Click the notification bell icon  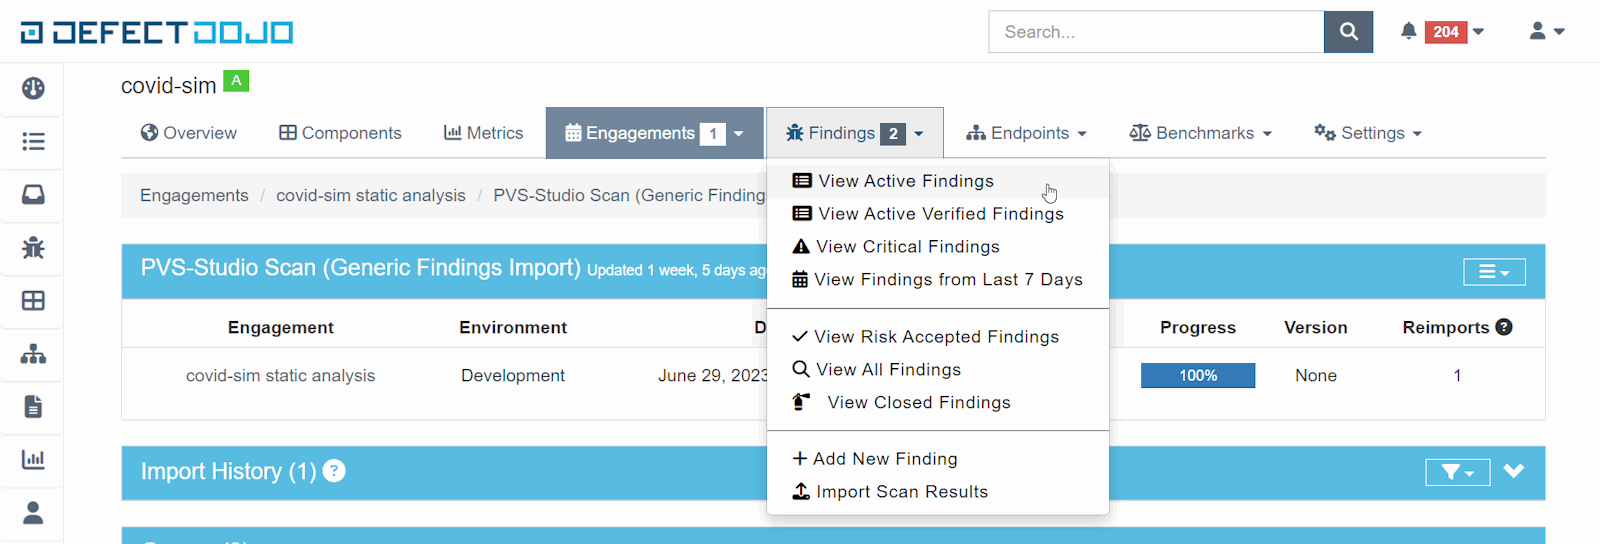coord(1408,31)
